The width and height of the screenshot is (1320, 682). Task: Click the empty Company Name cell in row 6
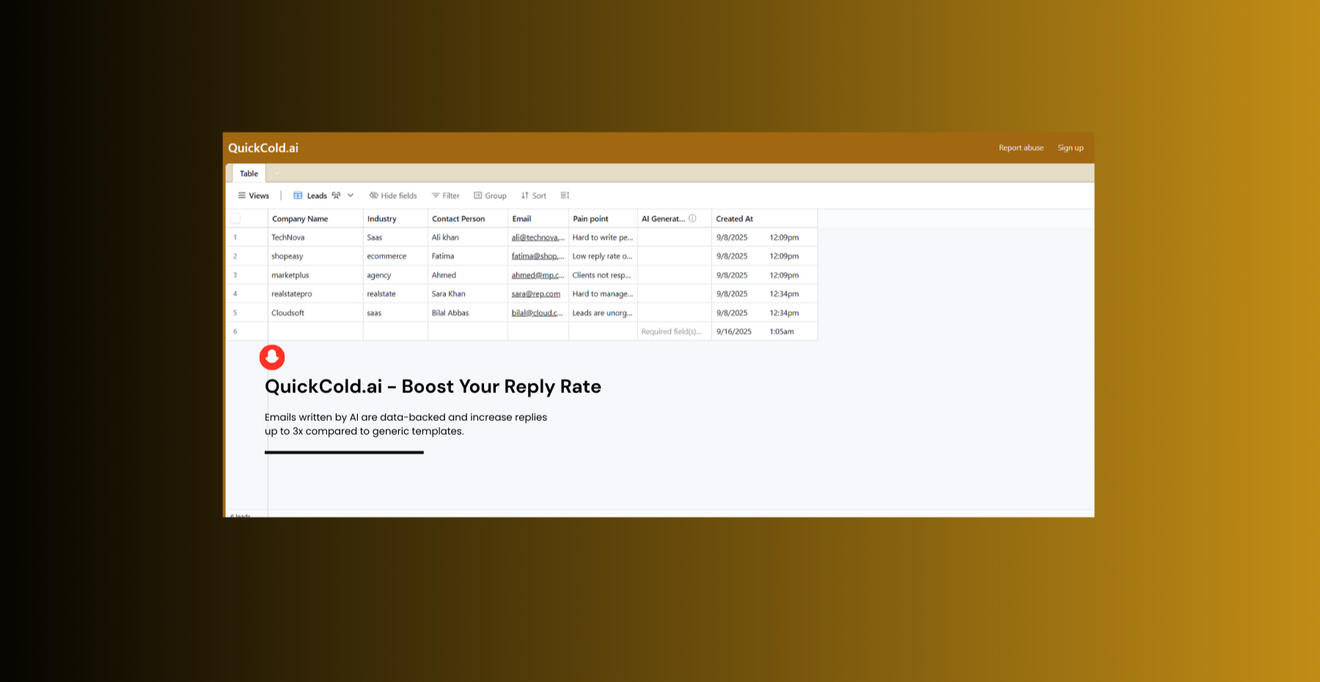[x=314, y=331]
